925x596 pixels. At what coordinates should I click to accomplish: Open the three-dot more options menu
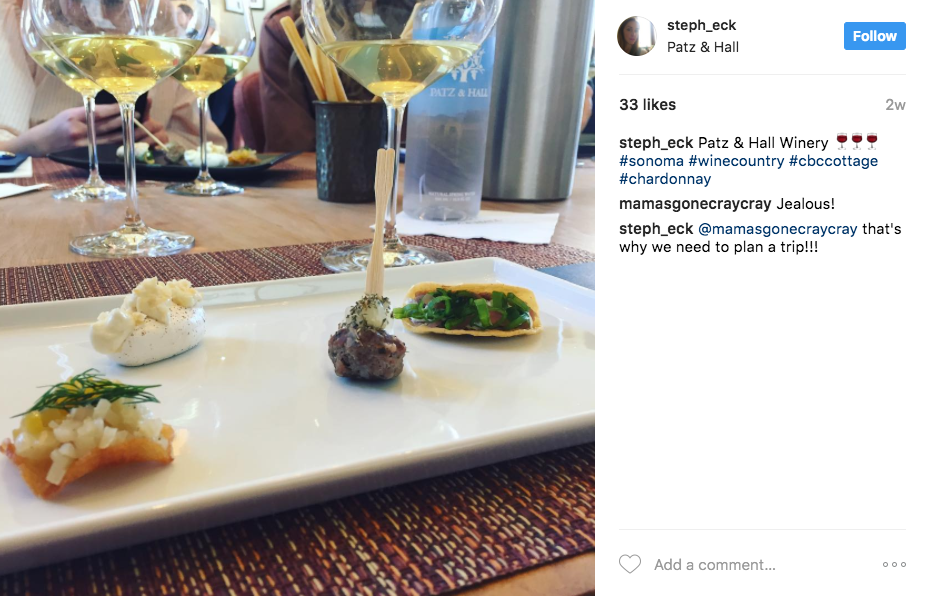tap(894, 565)
